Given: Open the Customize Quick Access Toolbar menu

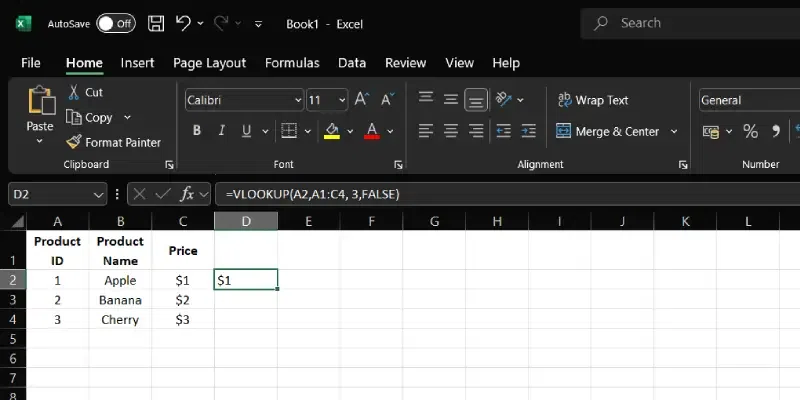Looking at the screenshot, I should [259, 23].
